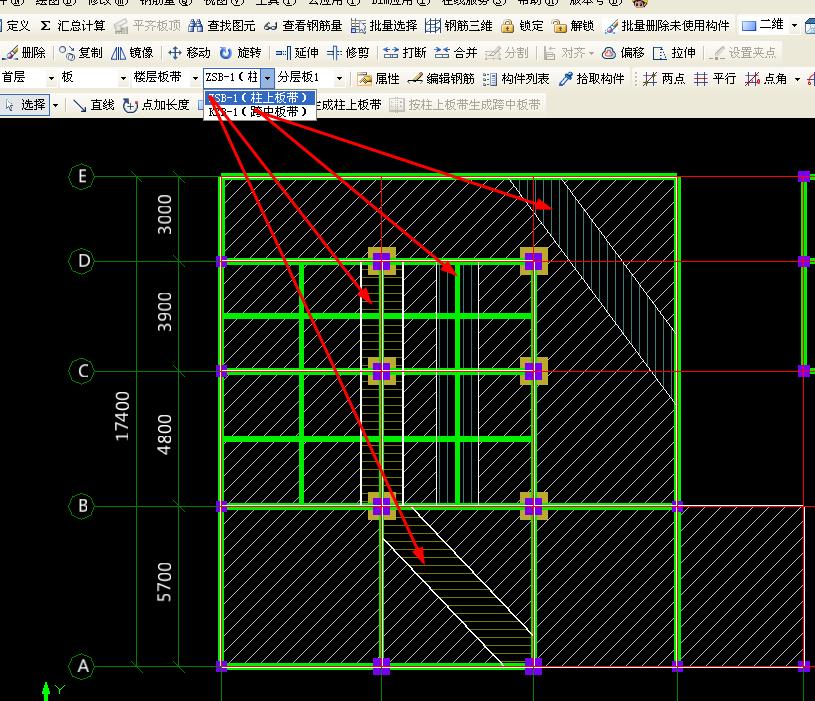
Task: Expand the arrow next to 点角
Action: (x=797, y=79)
